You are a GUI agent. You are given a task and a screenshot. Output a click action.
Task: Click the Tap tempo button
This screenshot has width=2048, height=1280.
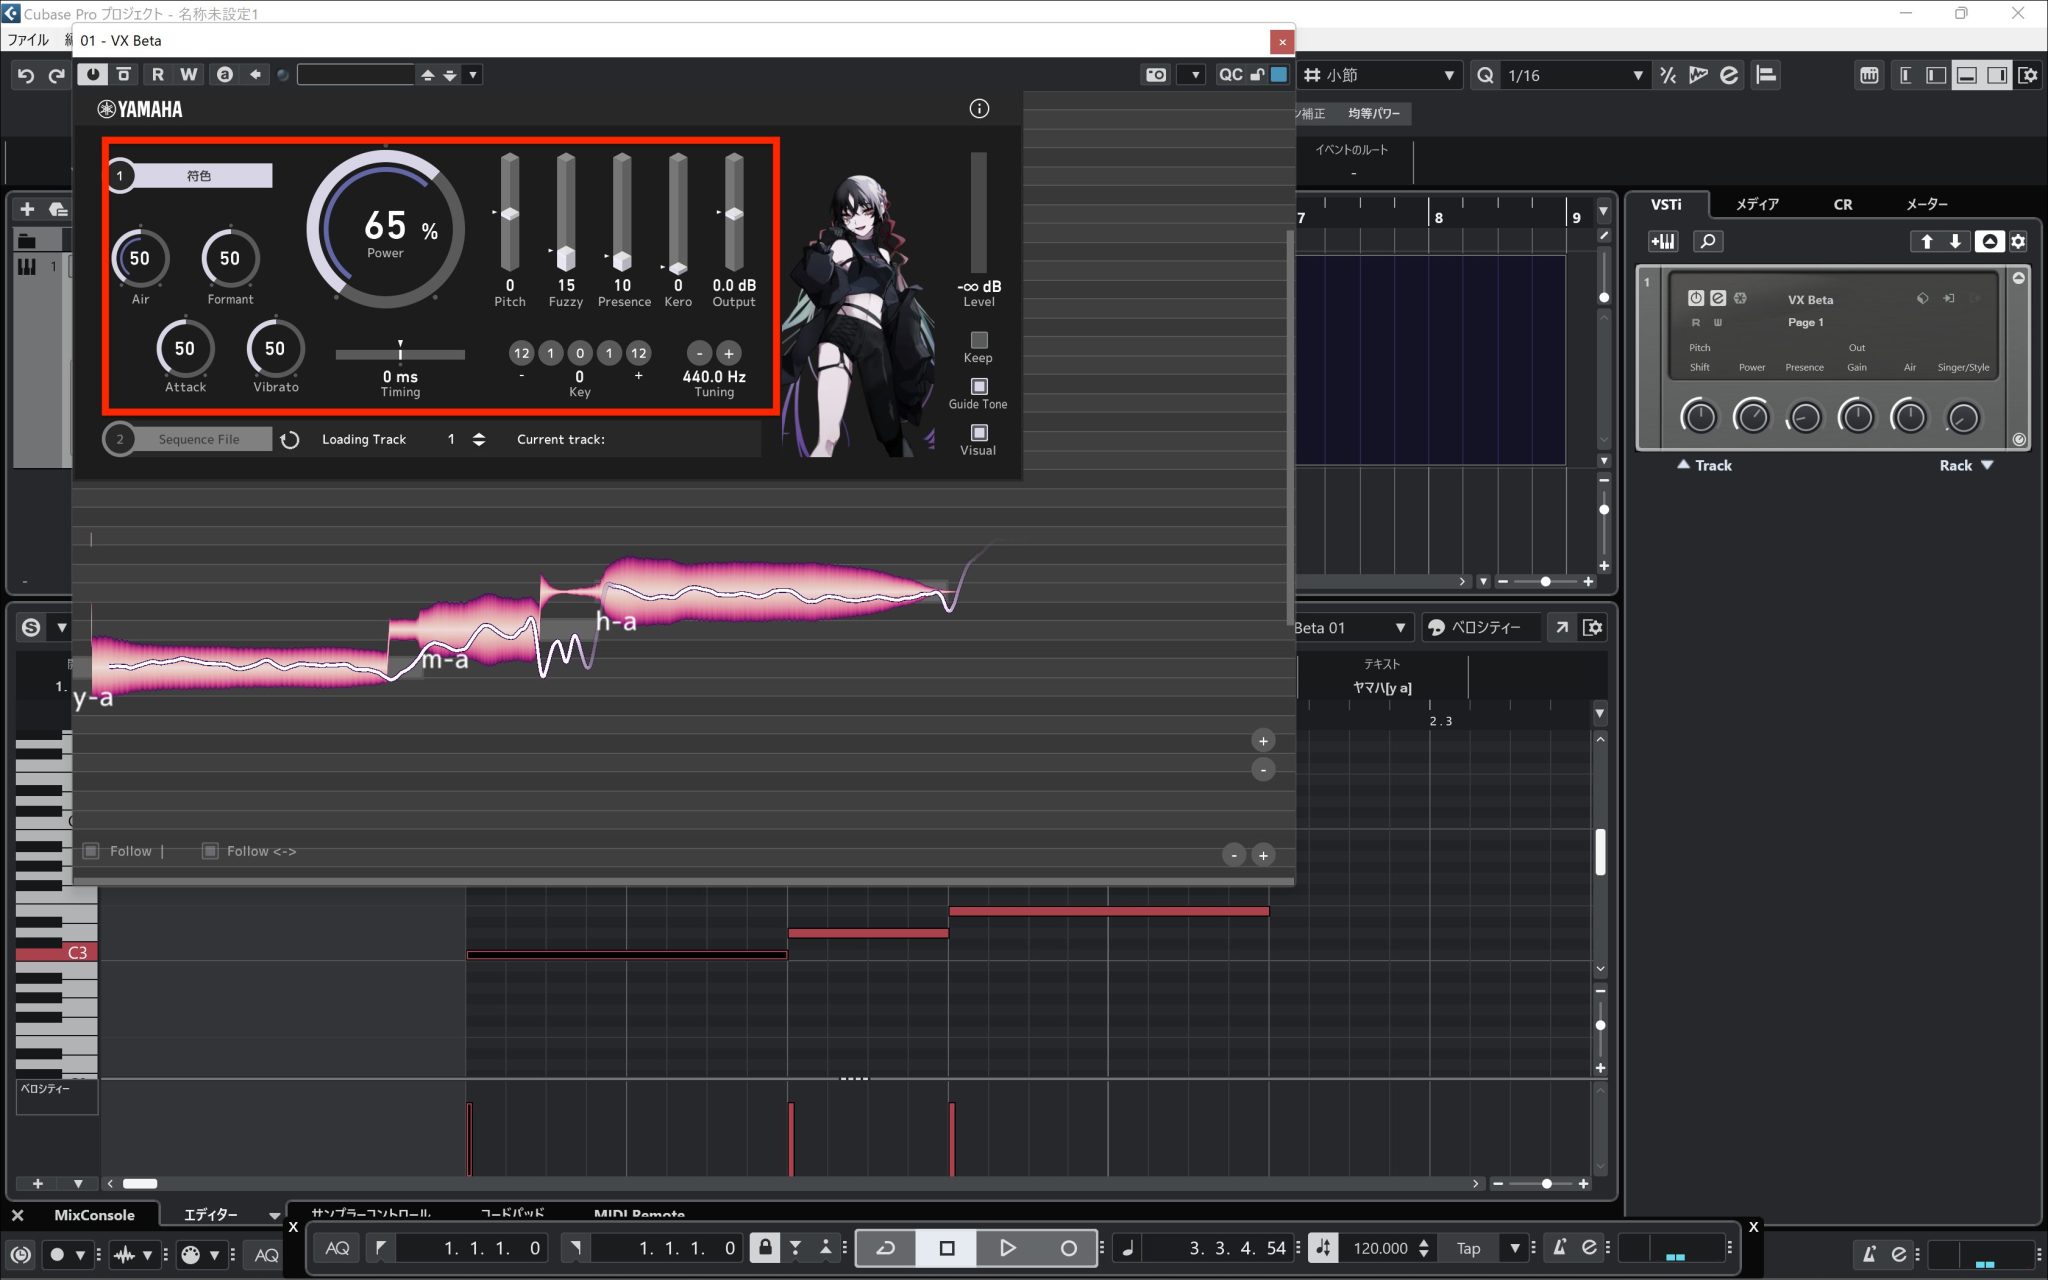point(1467,1248)
